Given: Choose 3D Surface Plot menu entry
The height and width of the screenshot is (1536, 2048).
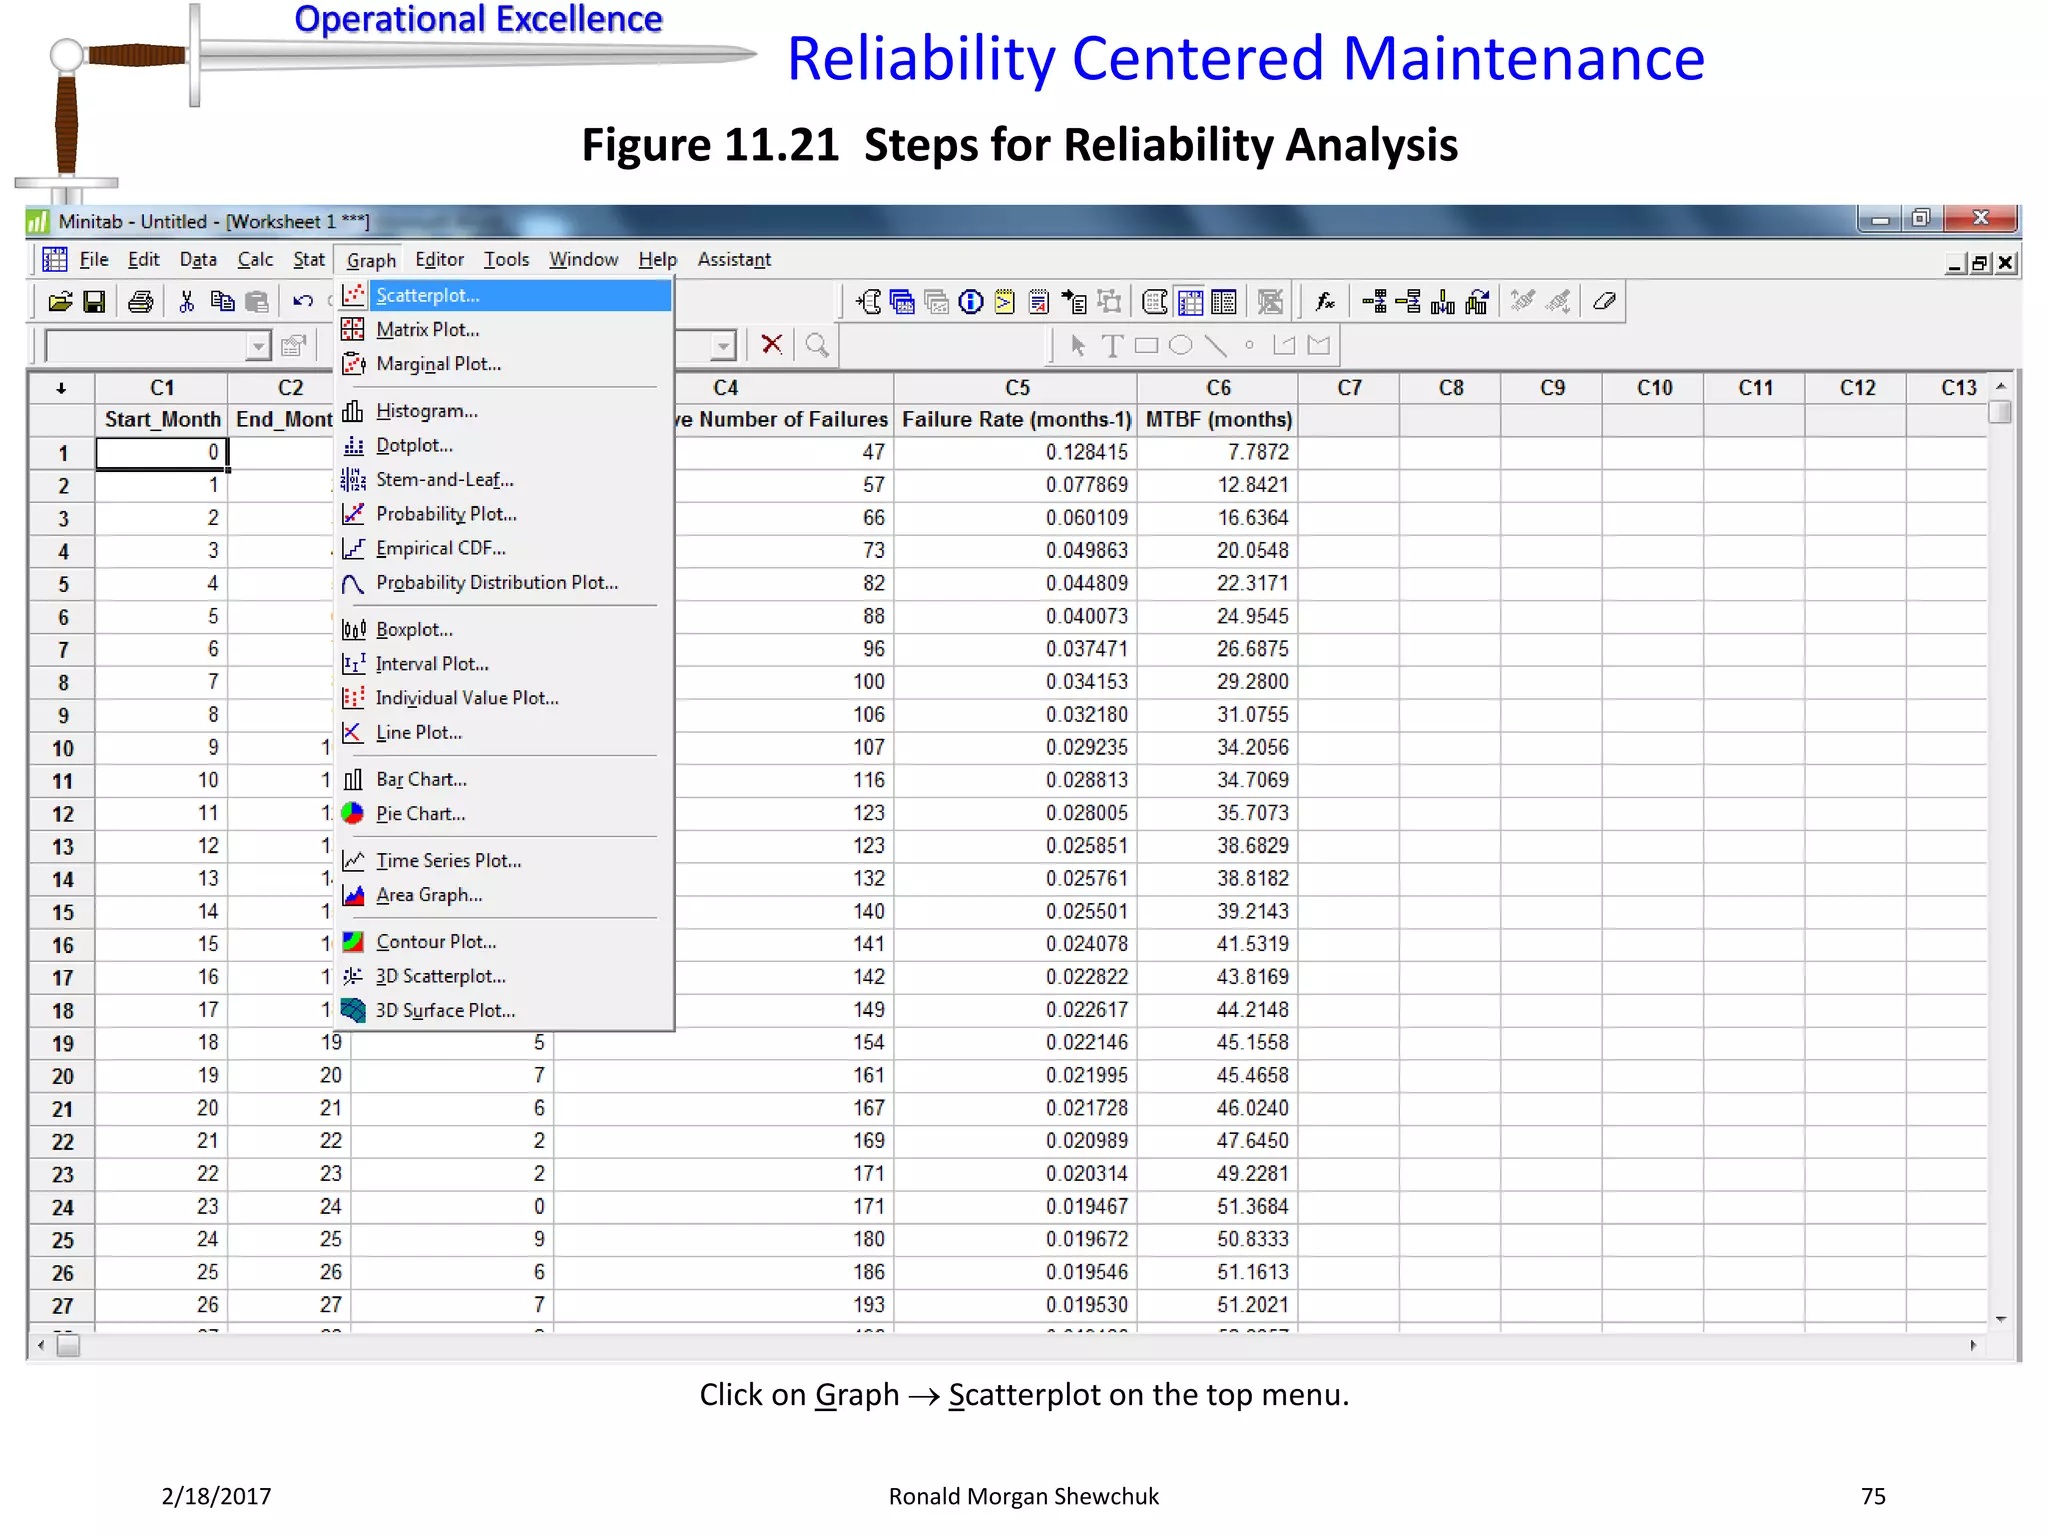Looking at the screenshot, I should coord(504,1011).
